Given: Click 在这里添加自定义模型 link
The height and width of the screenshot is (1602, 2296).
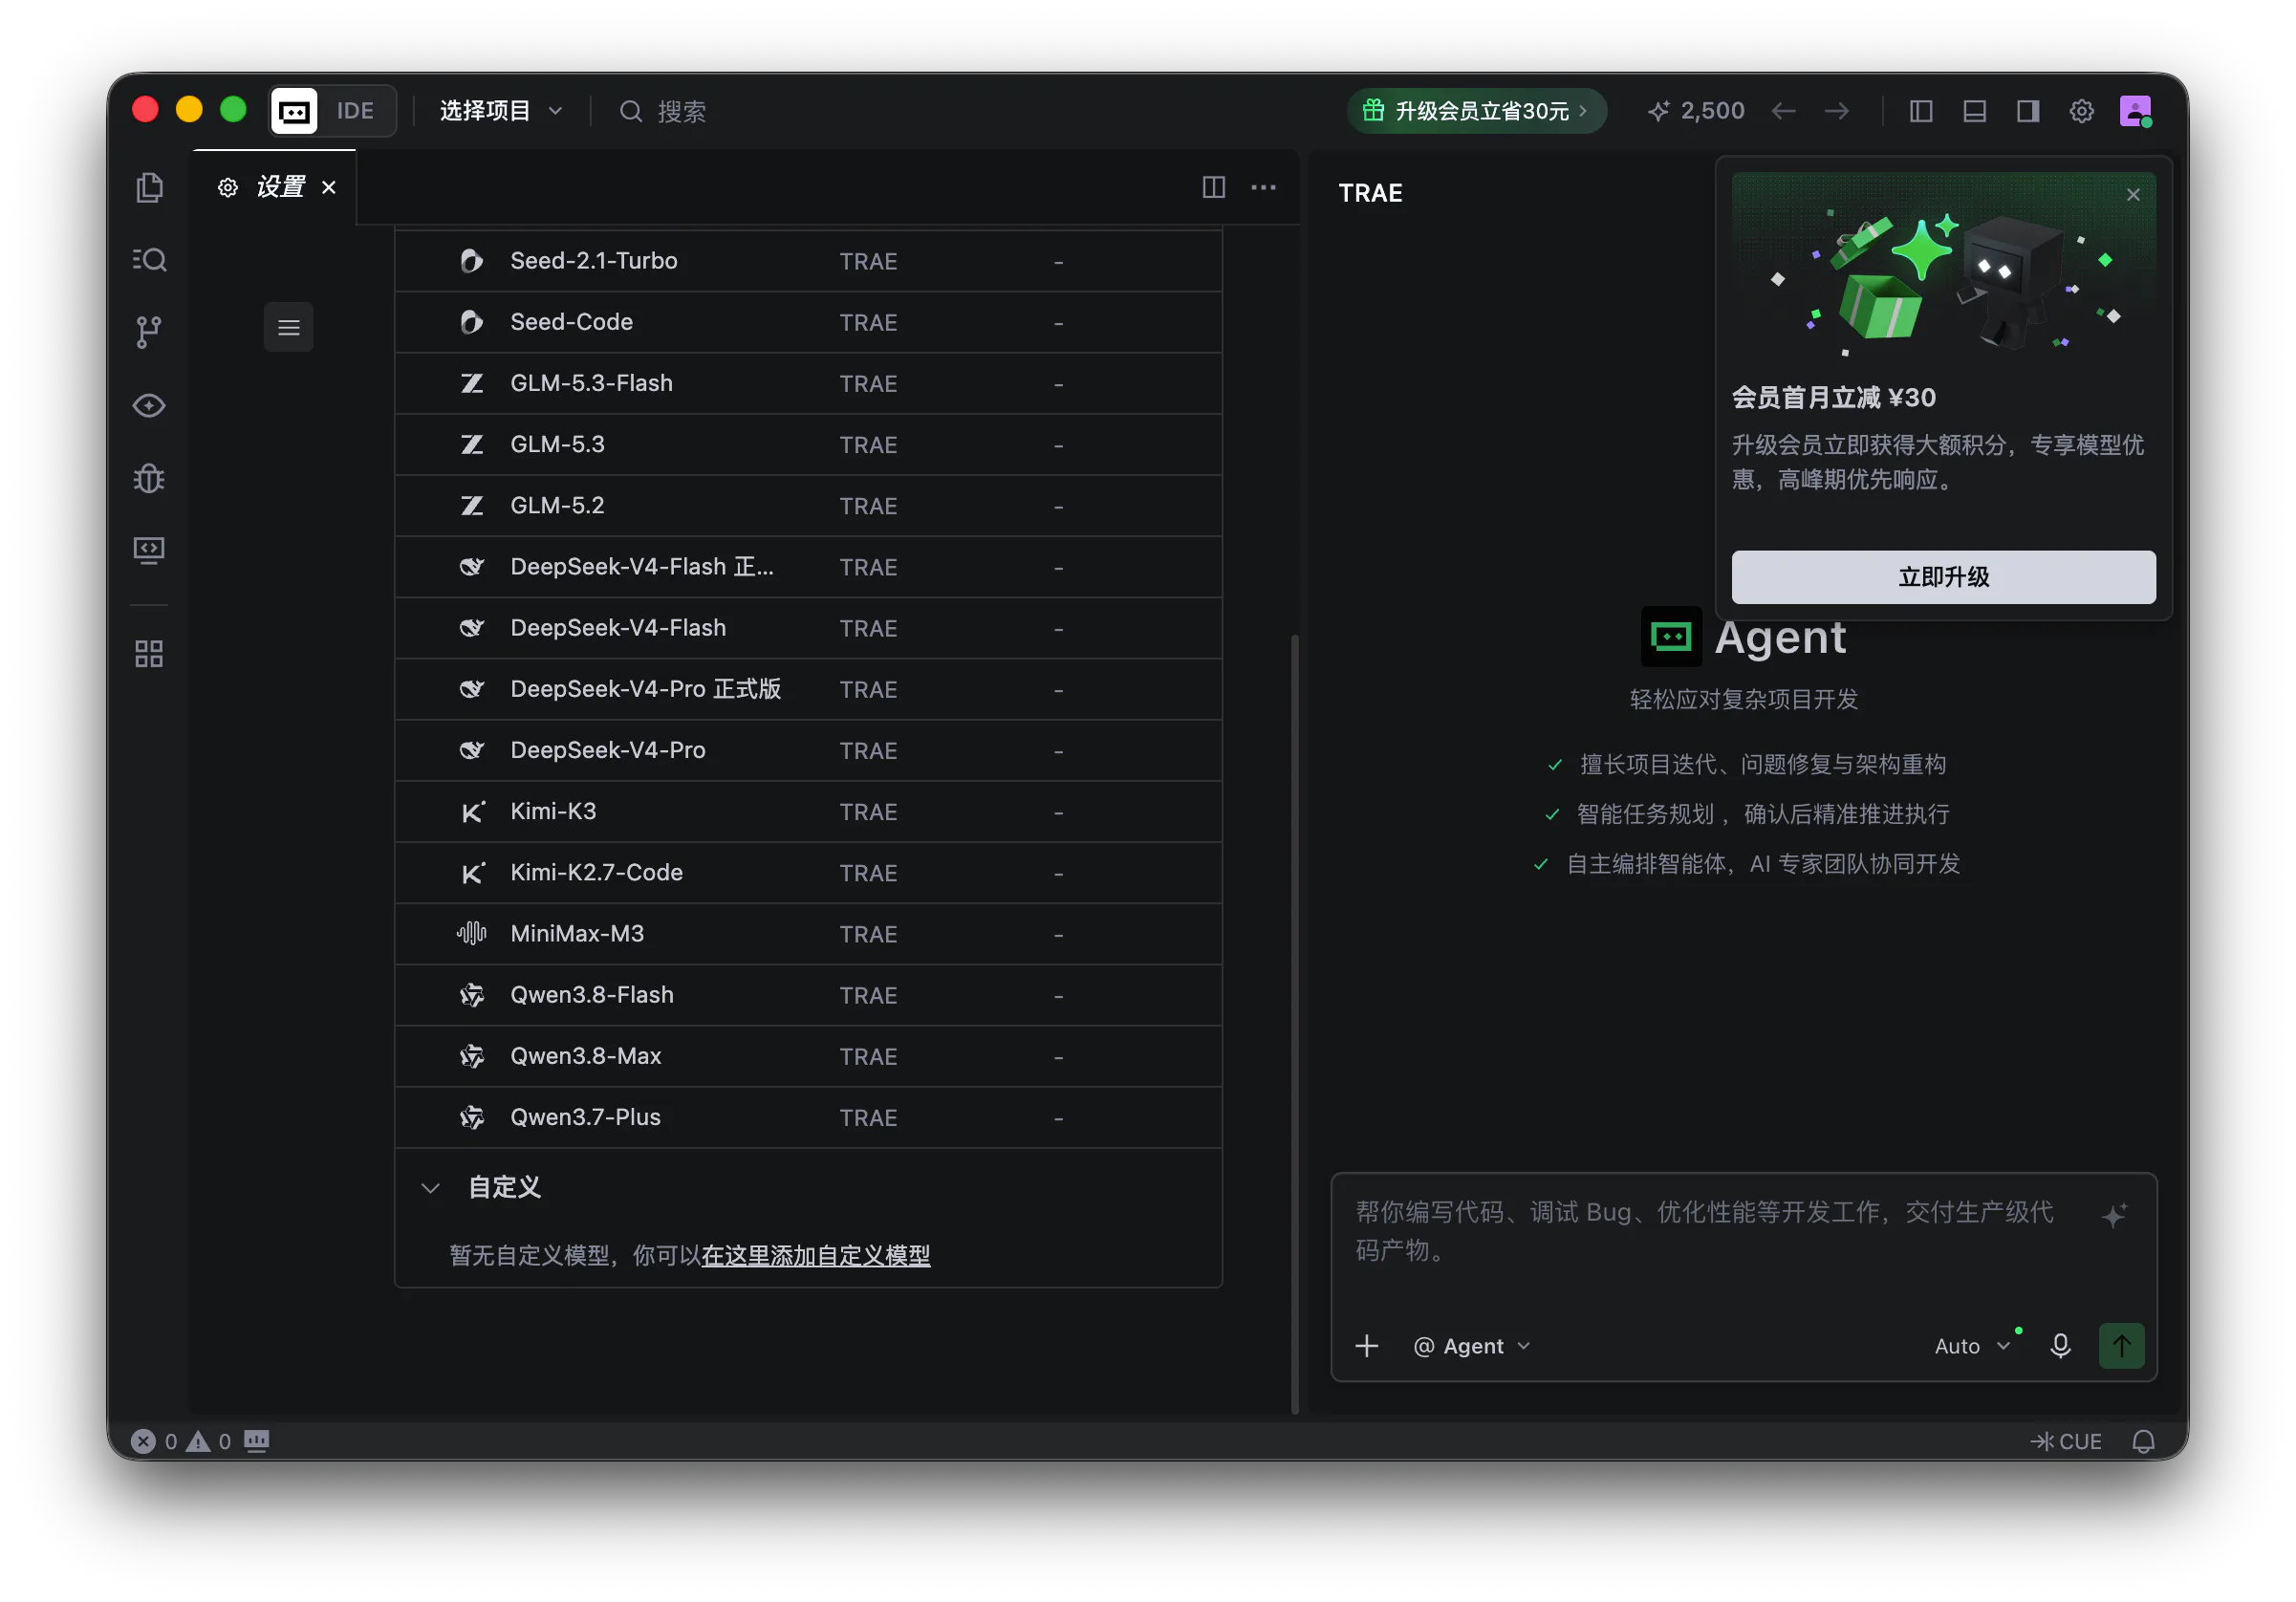Looking at the screenshot, I should coord(815,1255).
